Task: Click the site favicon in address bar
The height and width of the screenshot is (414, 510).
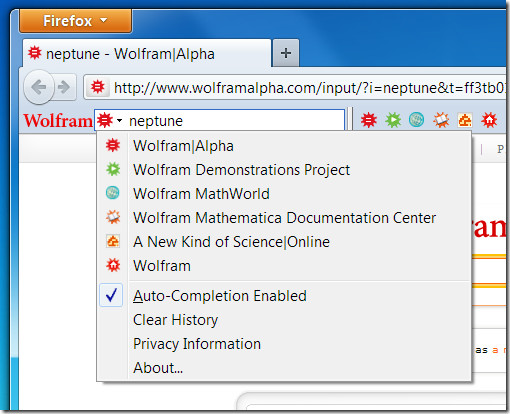Action: coord(98,87)
